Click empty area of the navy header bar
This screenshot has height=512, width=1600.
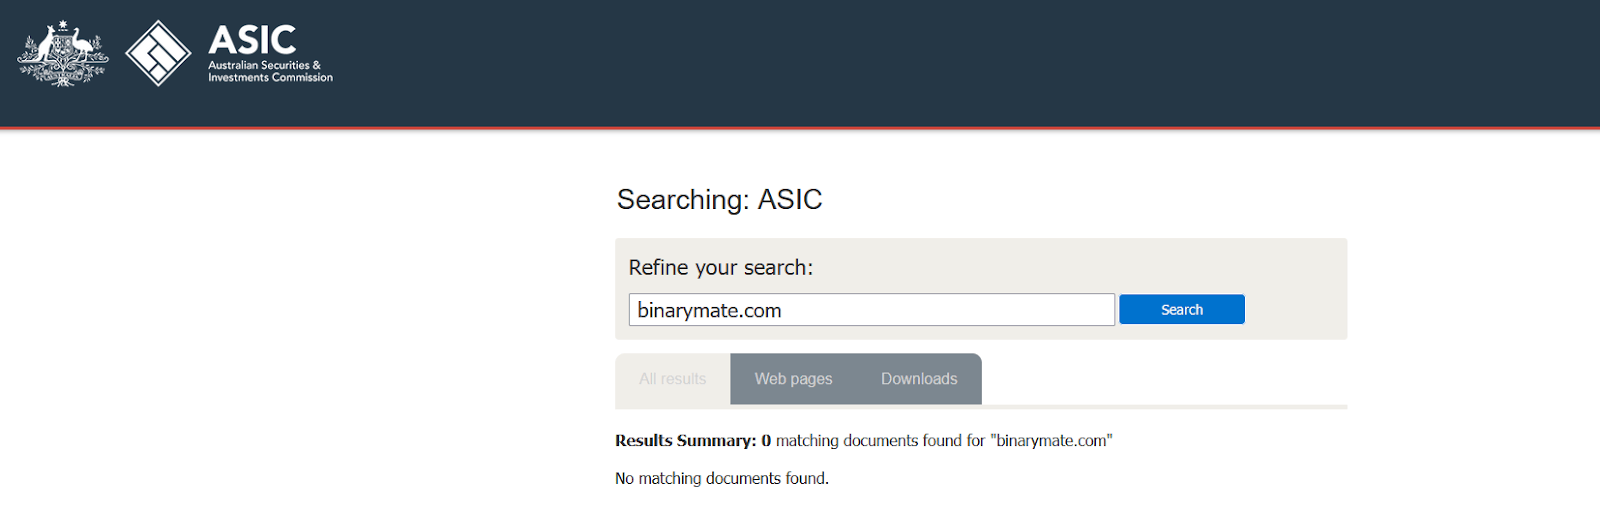click(x=900, y=62)
